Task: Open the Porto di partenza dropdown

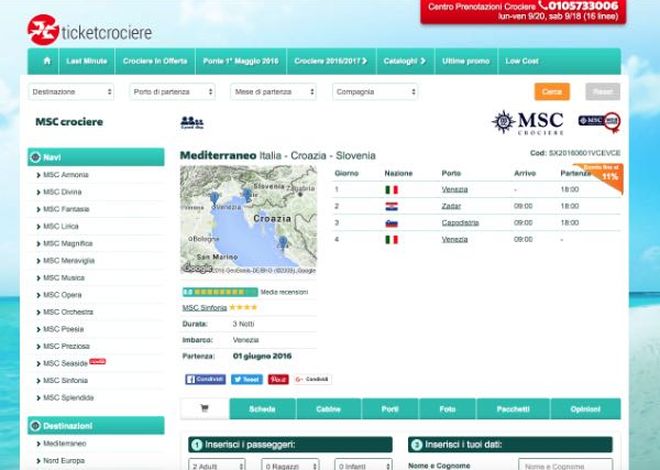Action: point(173,92)
